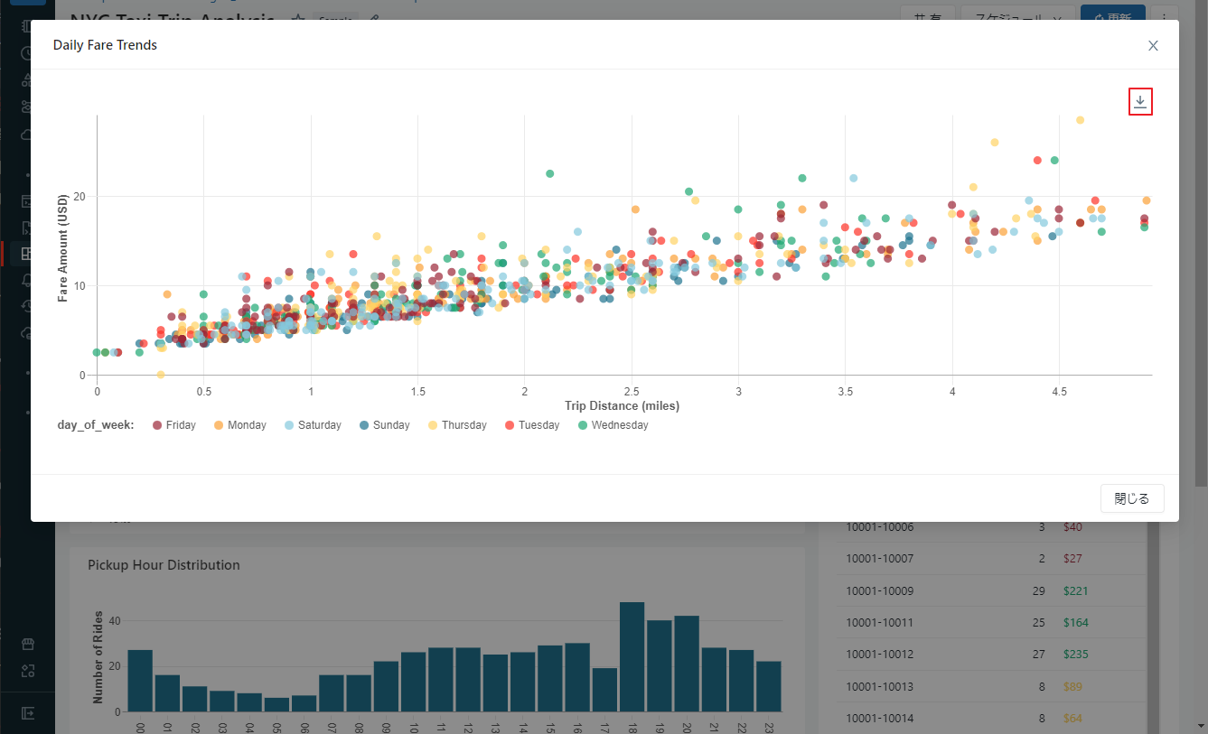Click the 閉じる button
This screenshot has width=1208, height=734.
click(1132, 499)
